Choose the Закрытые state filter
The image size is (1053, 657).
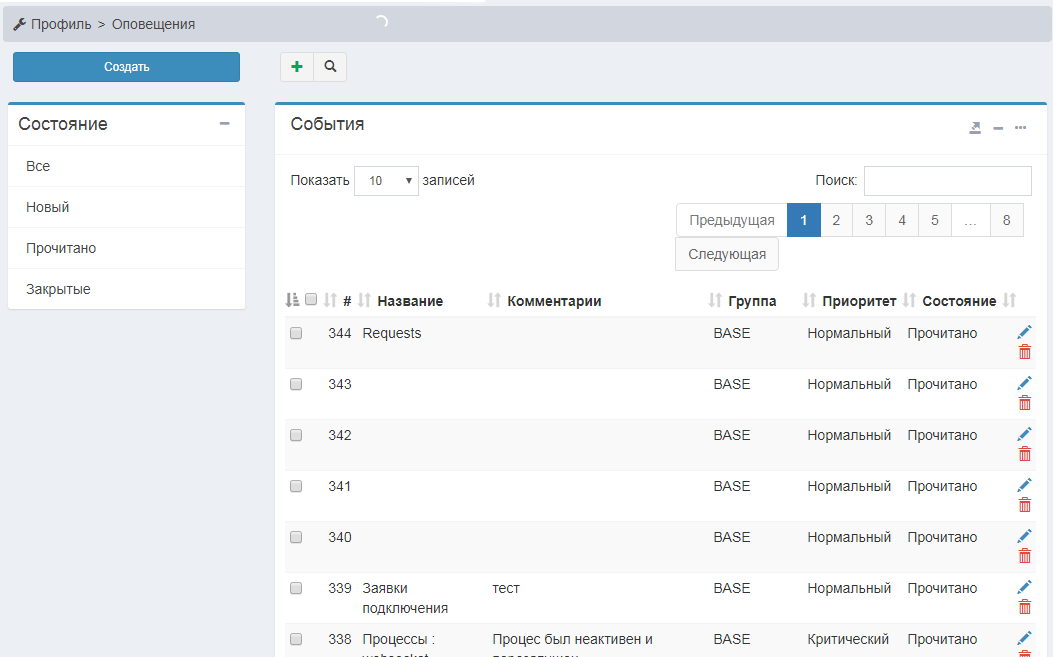tap(58, 289)
